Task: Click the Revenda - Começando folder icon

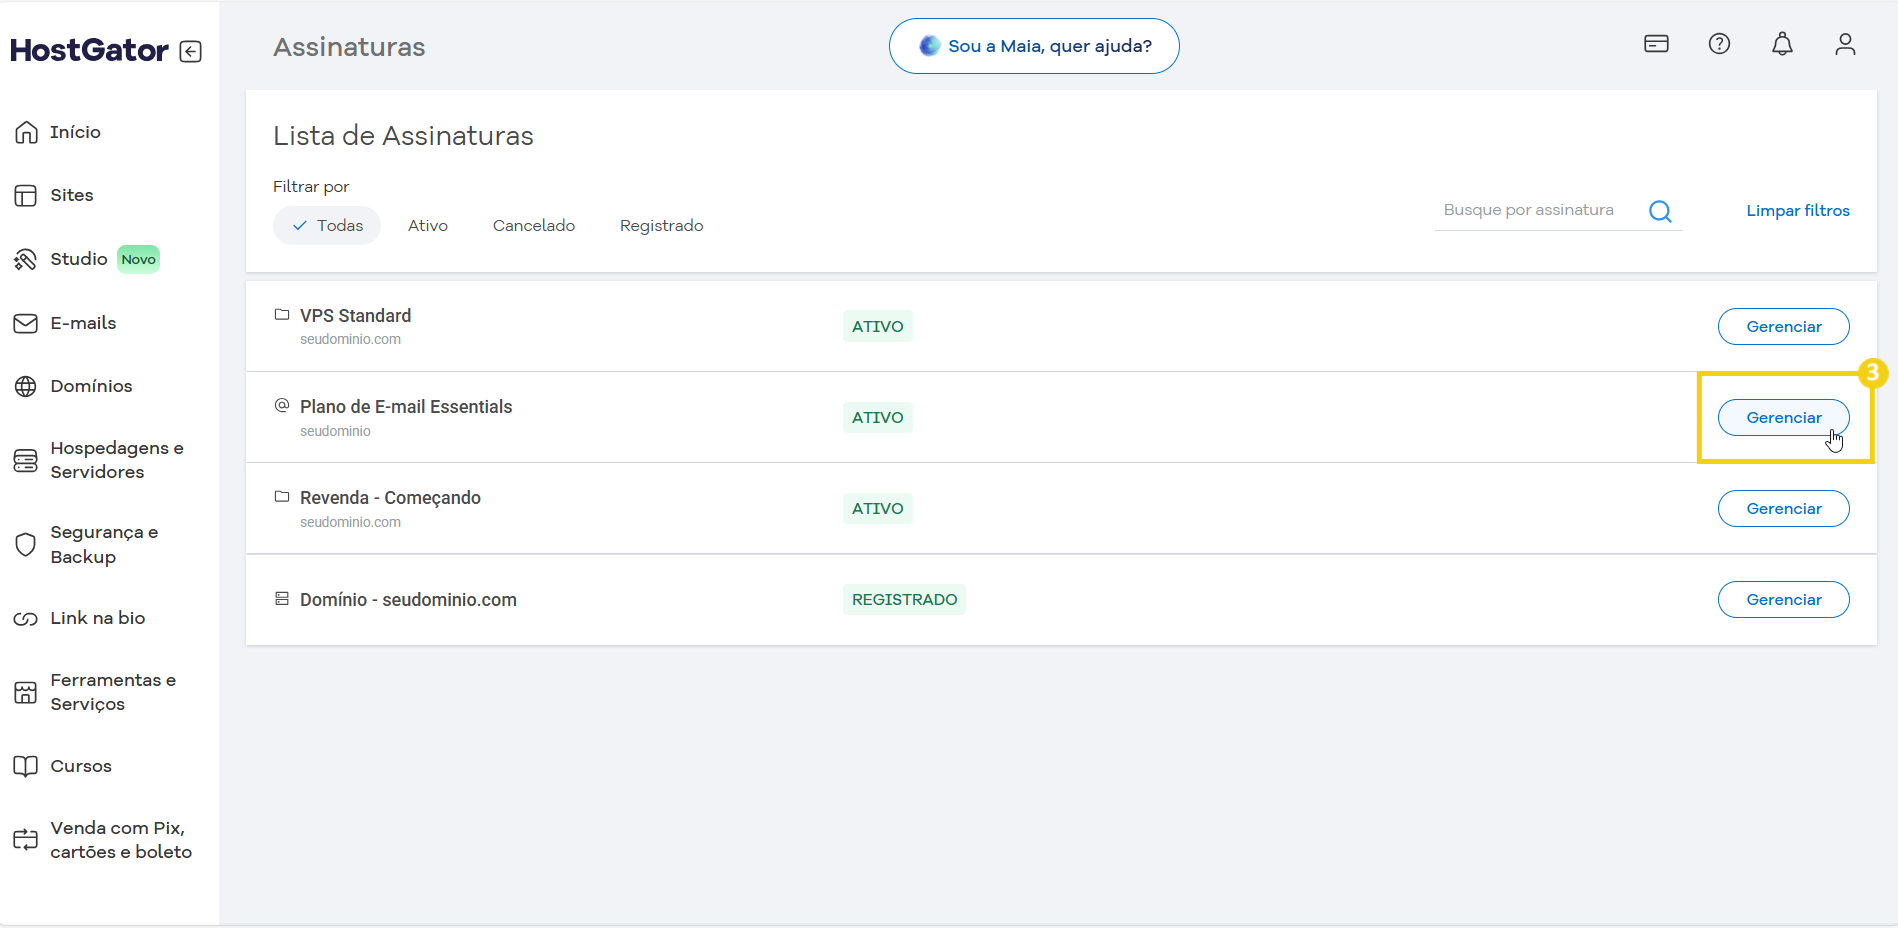Action: pyautogui.click(x=282, y=496)
